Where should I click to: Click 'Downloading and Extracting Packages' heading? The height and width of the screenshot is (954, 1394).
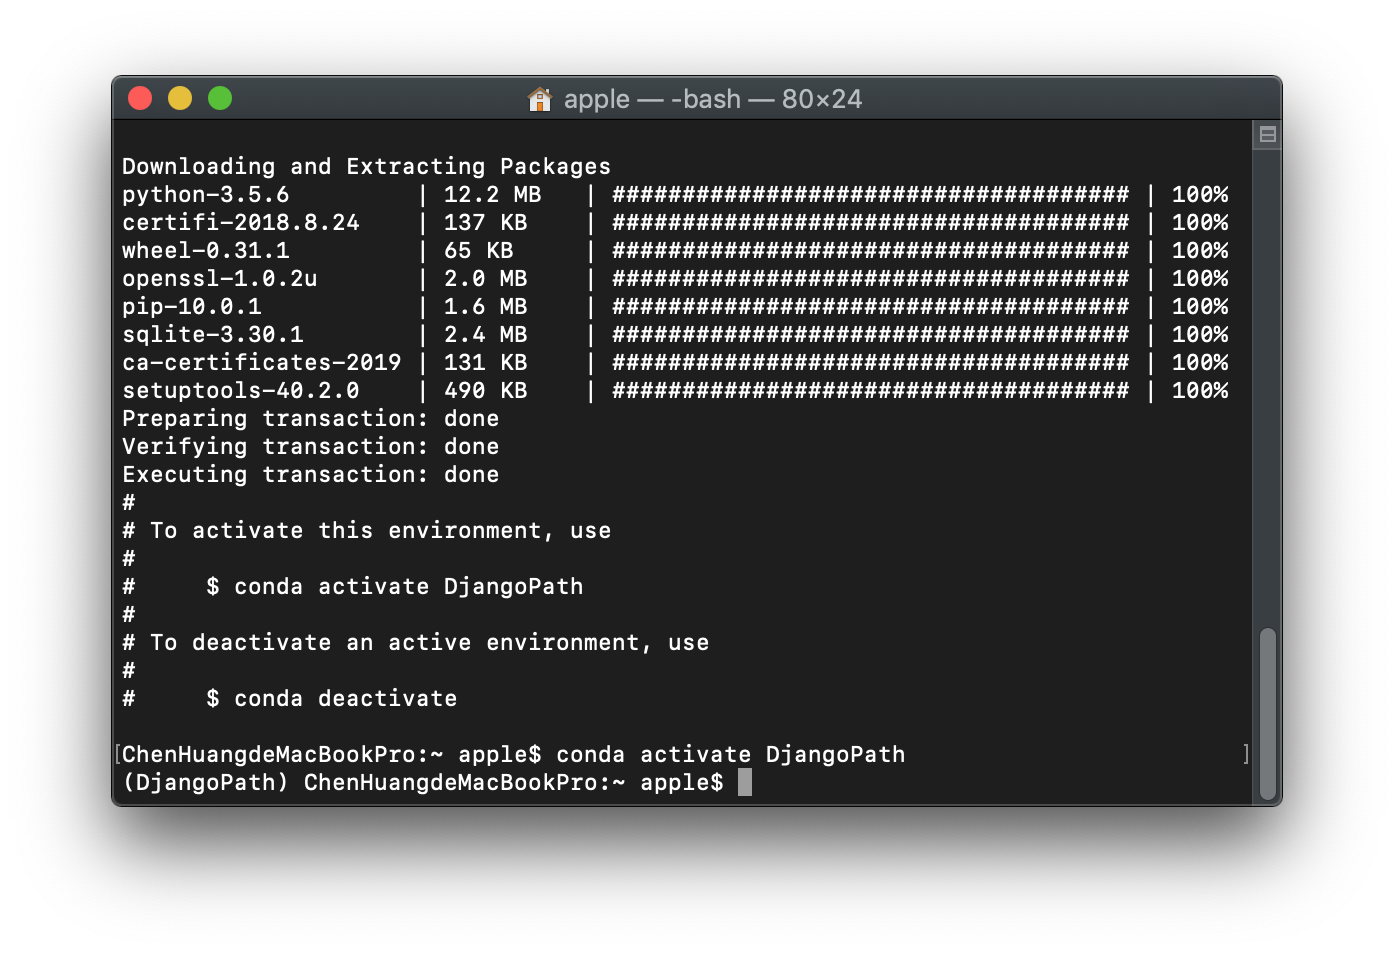[x=366, y=166]
